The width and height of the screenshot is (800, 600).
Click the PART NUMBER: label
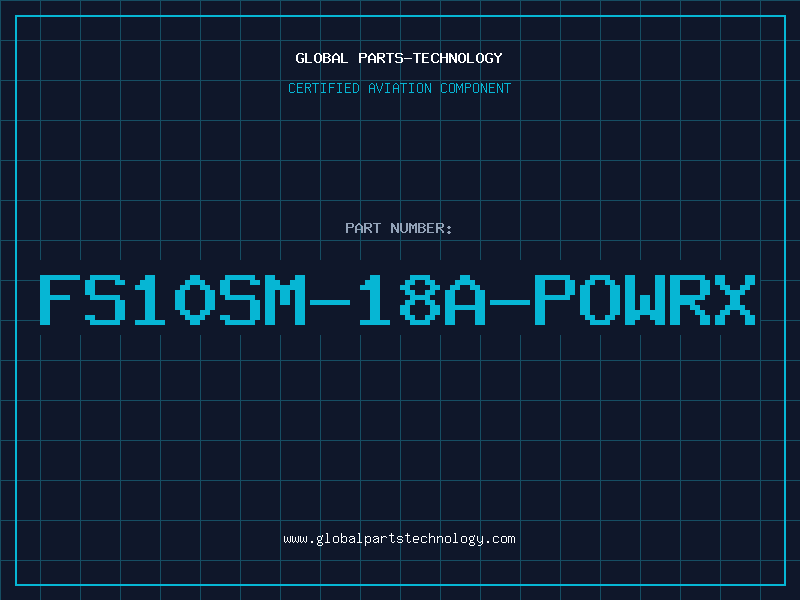399,228
